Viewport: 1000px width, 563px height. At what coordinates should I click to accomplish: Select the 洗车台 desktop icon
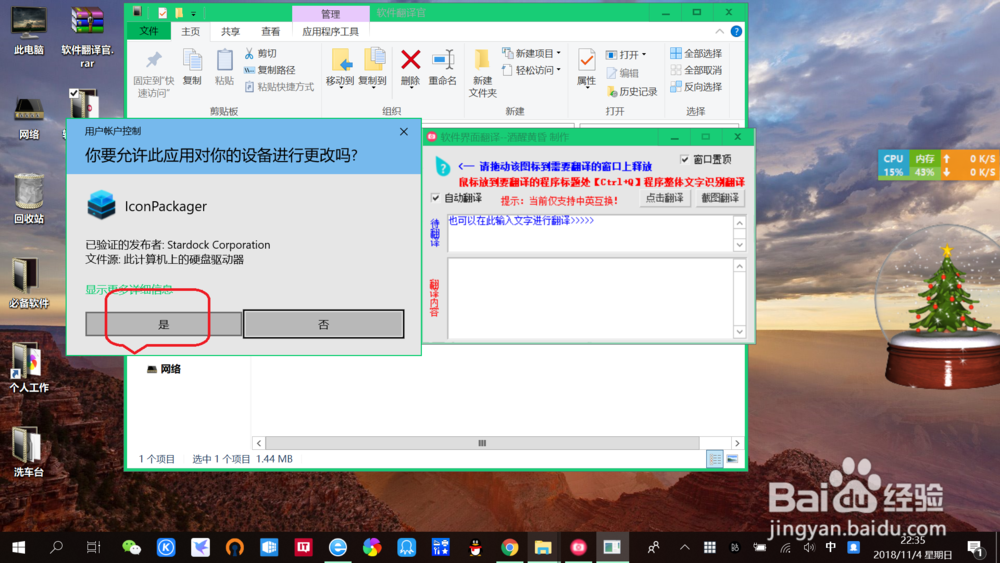click(29, 451)
